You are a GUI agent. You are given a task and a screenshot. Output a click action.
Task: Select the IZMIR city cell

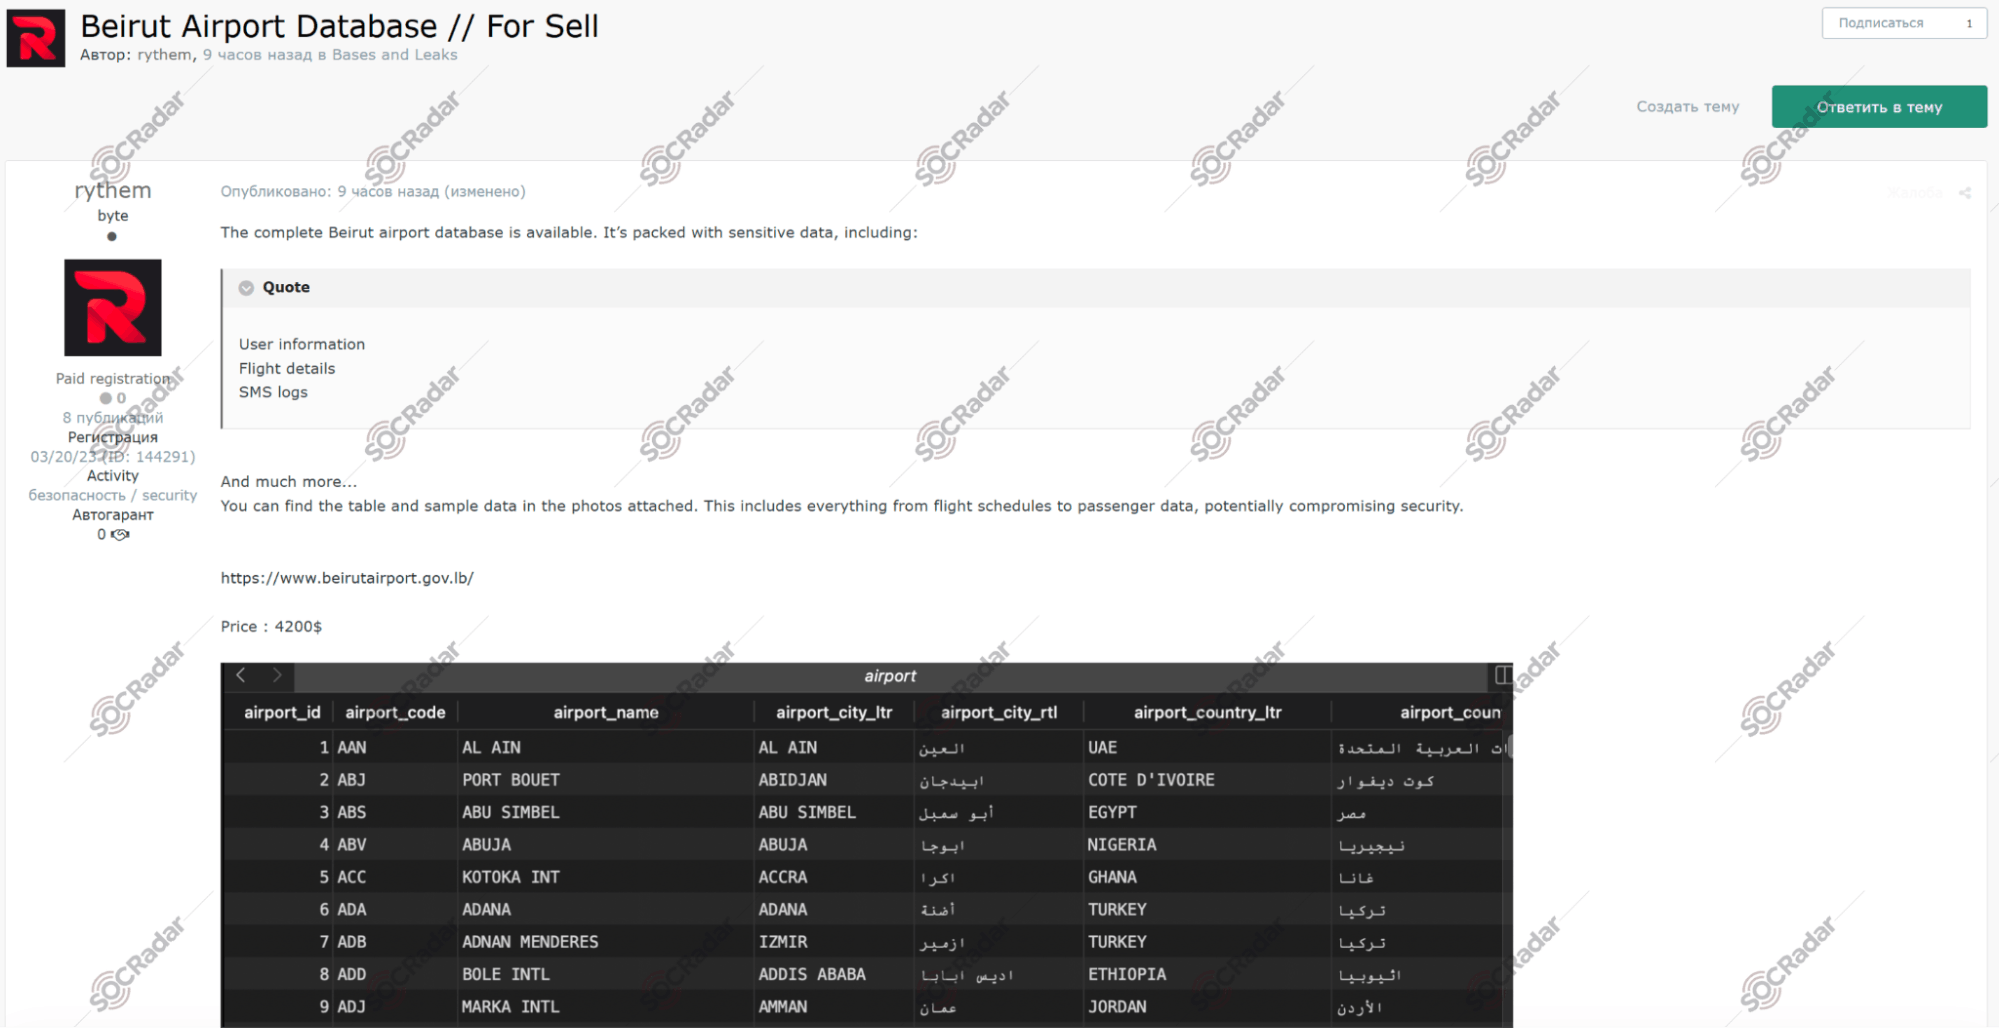pyautogui.click(x=834, y=942)
